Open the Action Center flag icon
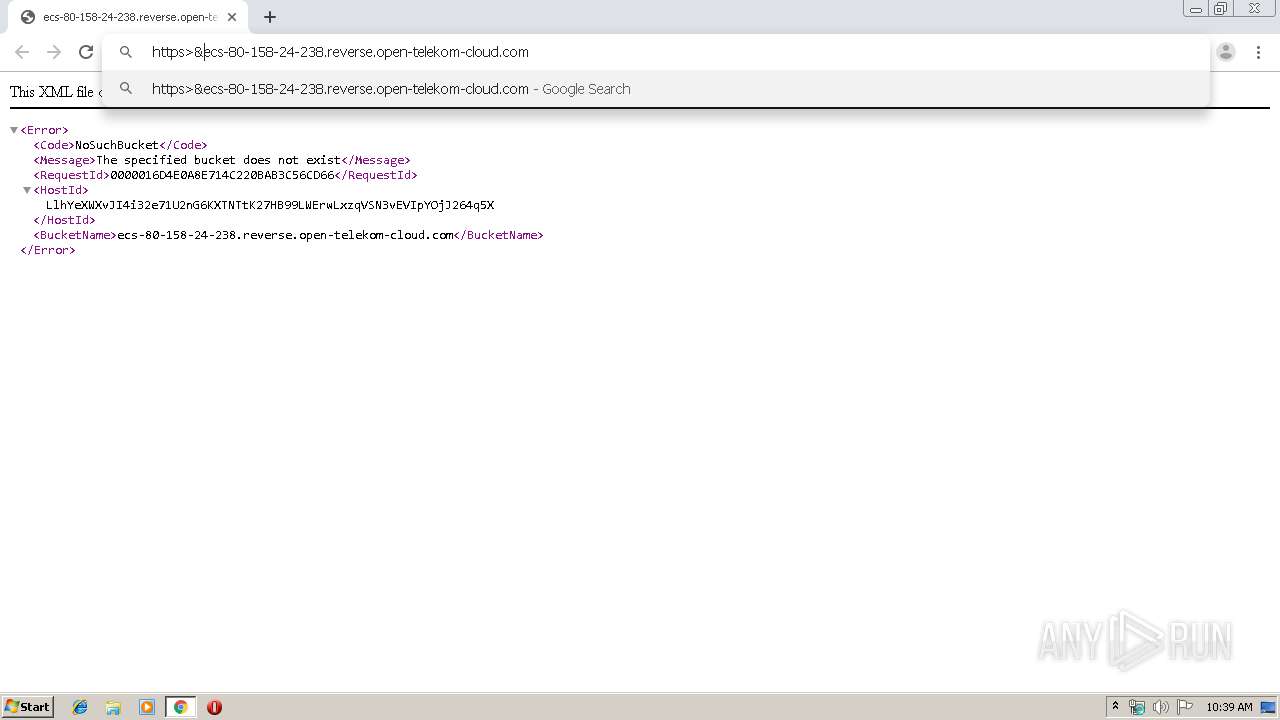 click(1184, 707)
